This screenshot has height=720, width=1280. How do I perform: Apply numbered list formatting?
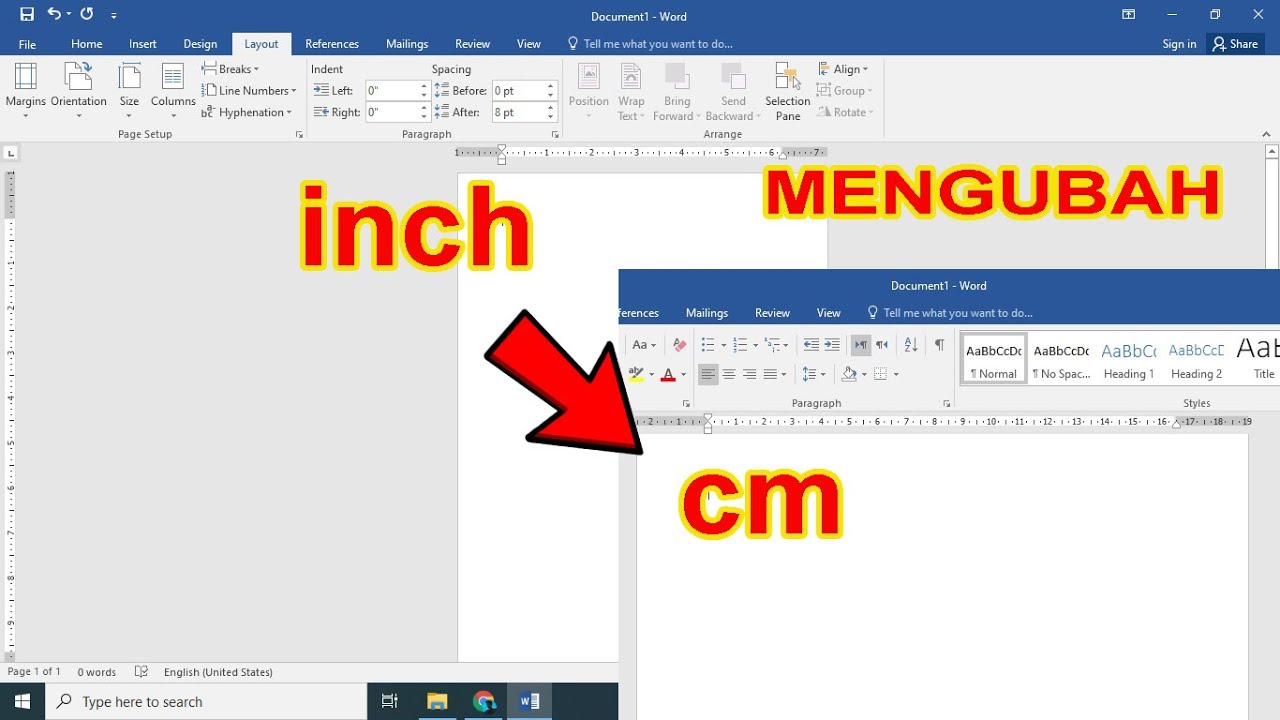tap(740, 345)
